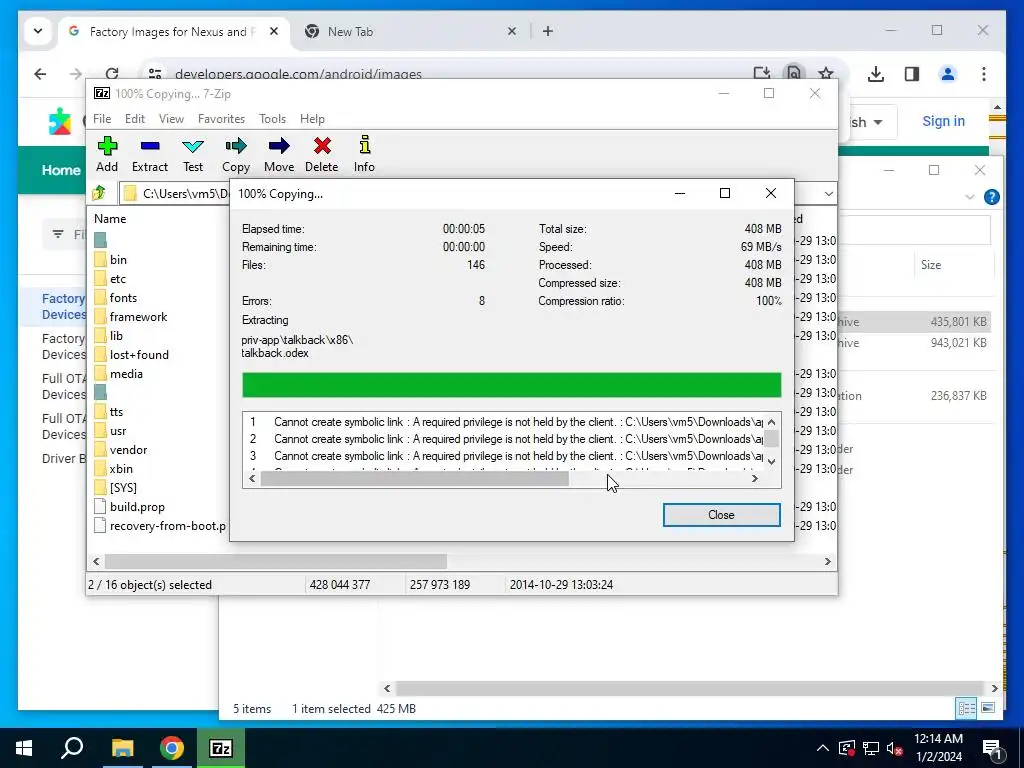1024x768 pixels.
Task: Click the error list horizontal scrollbar thumb
Action: pyautogui.click(x=415, y=479)
